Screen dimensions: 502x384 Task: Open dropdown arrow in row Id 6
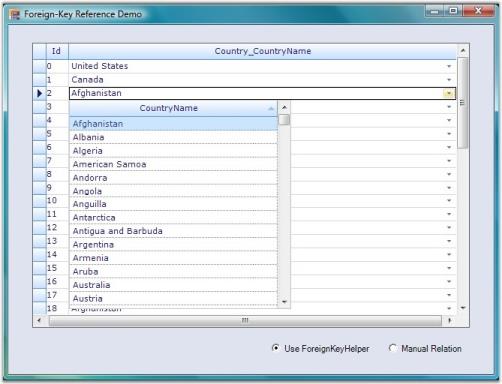tap(449, 147)
